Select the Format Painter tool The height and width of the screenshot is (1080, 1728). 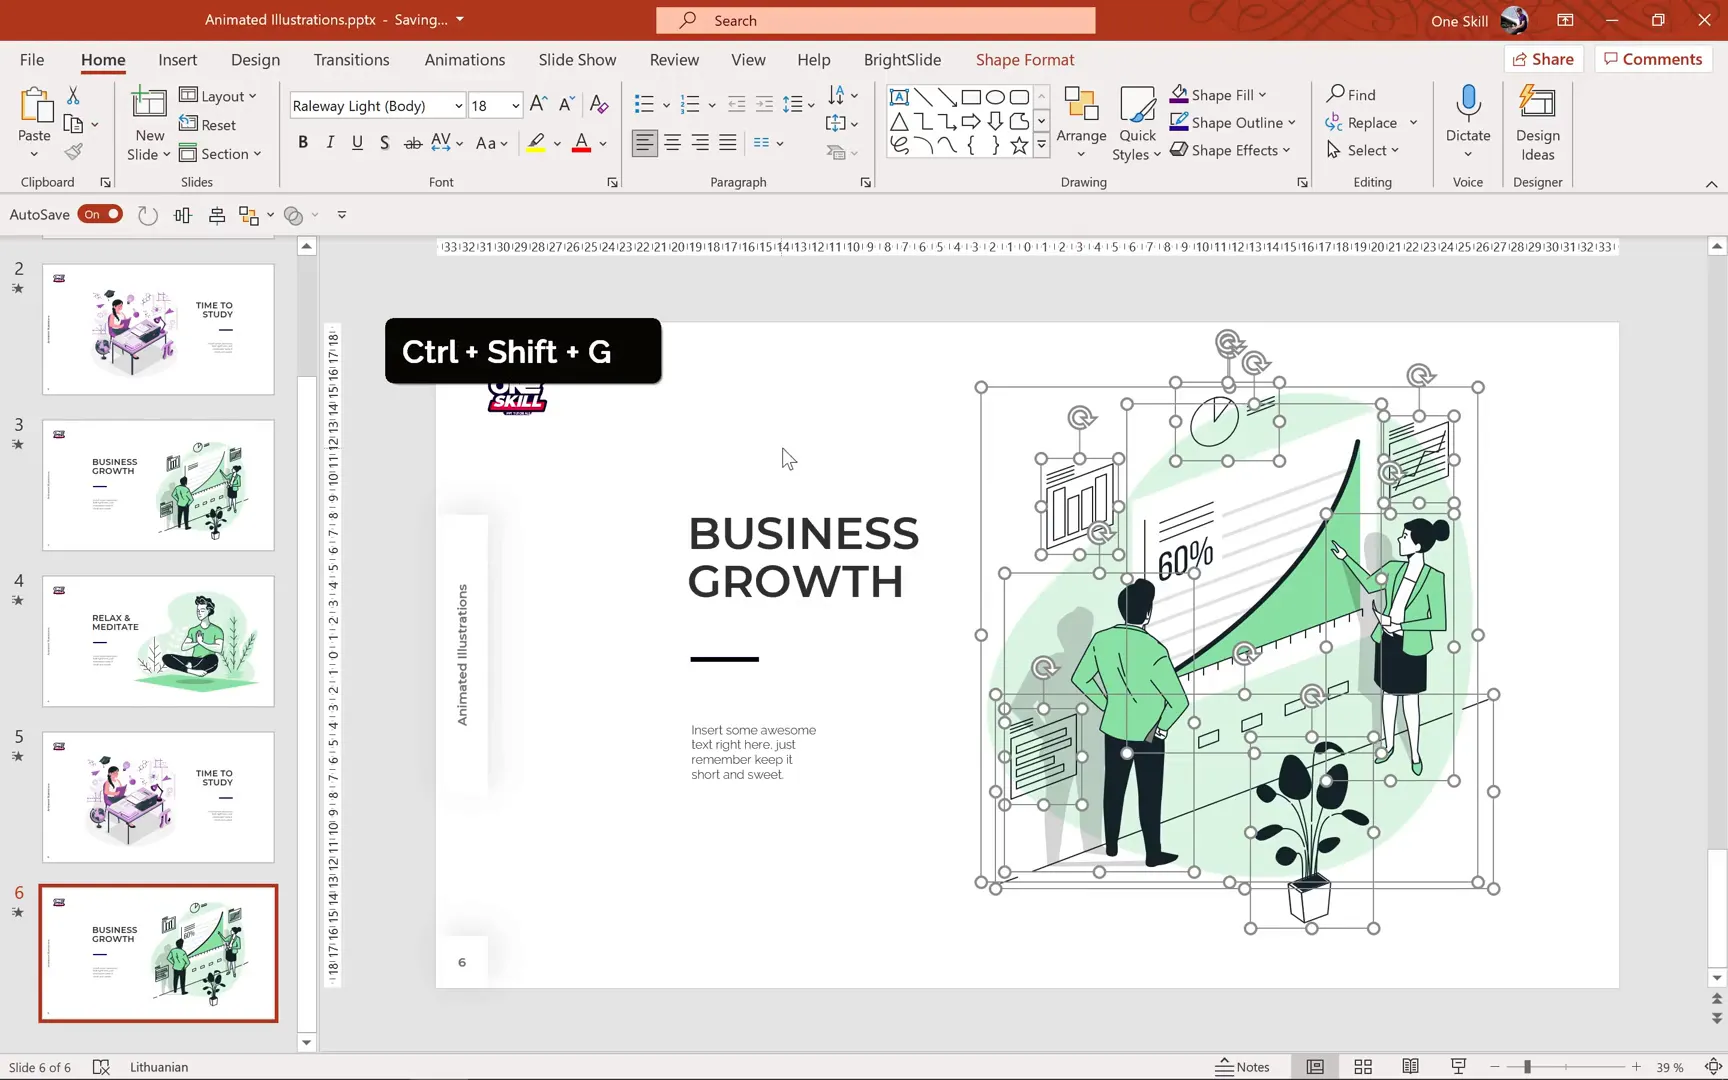click(73, 152)
